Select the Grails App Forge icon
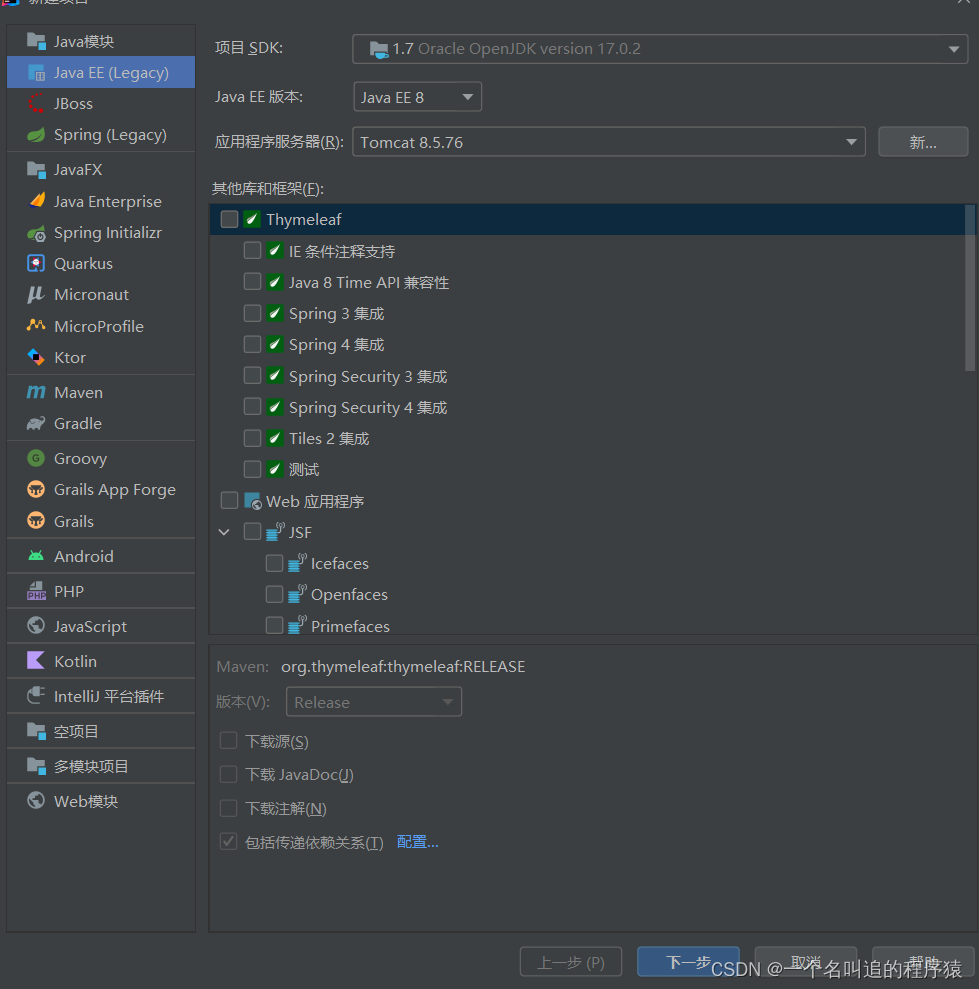 tap(36, 489)
